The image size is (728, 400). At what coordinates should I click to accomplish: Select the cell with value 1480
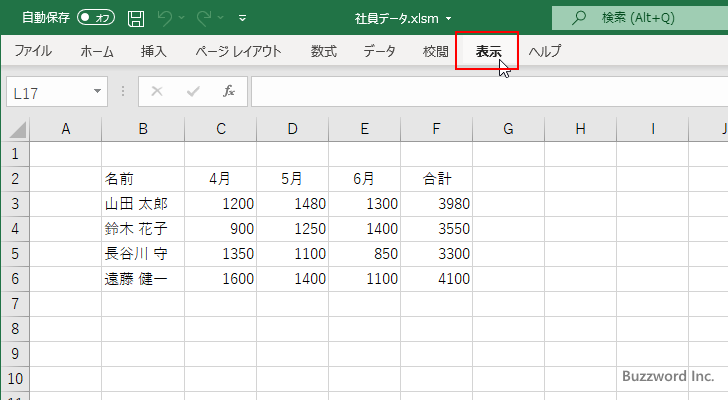(x=292, y=204)
